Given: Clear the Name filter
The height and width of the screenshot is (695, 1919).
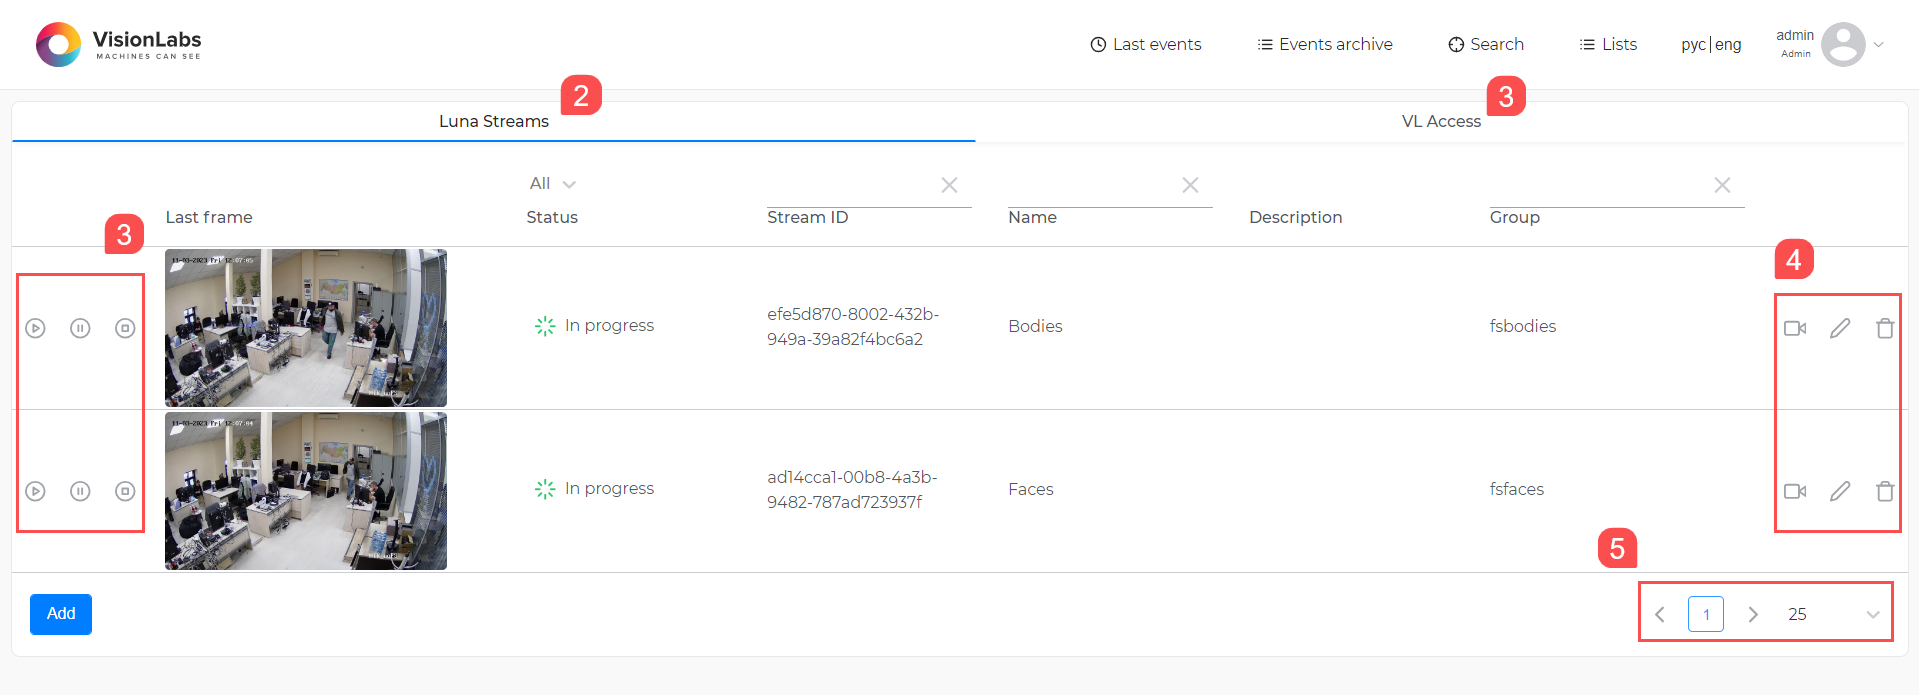Looking at the screenshot, I should (1190, 185).
